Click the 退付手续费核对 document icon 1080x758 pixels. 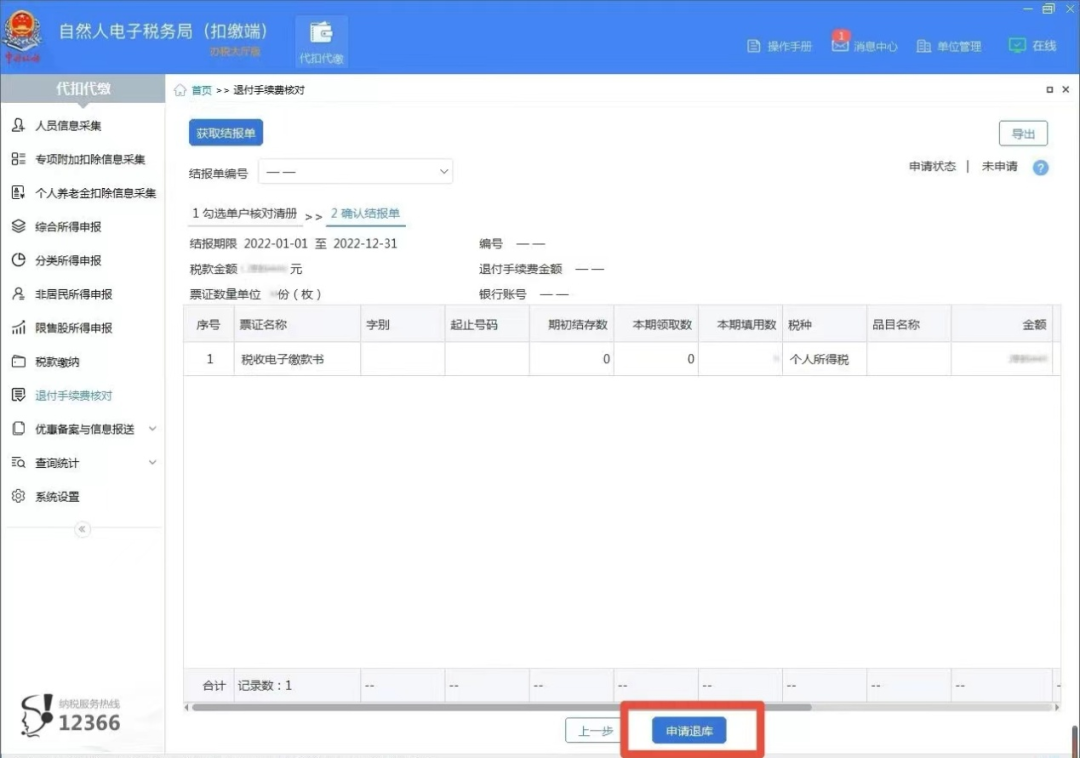[19, 395]
